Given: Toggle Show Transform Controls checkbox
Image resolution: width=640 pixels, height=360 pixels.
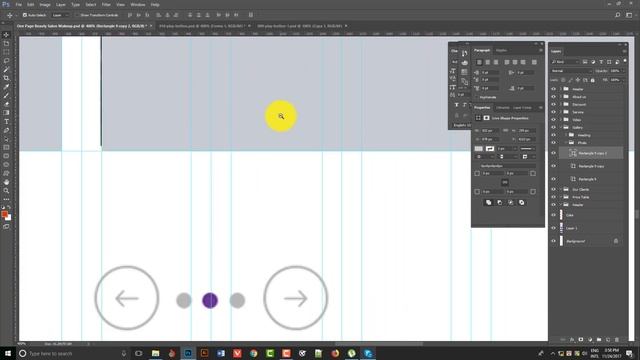Looking at the screenshot, I should 76,15.
